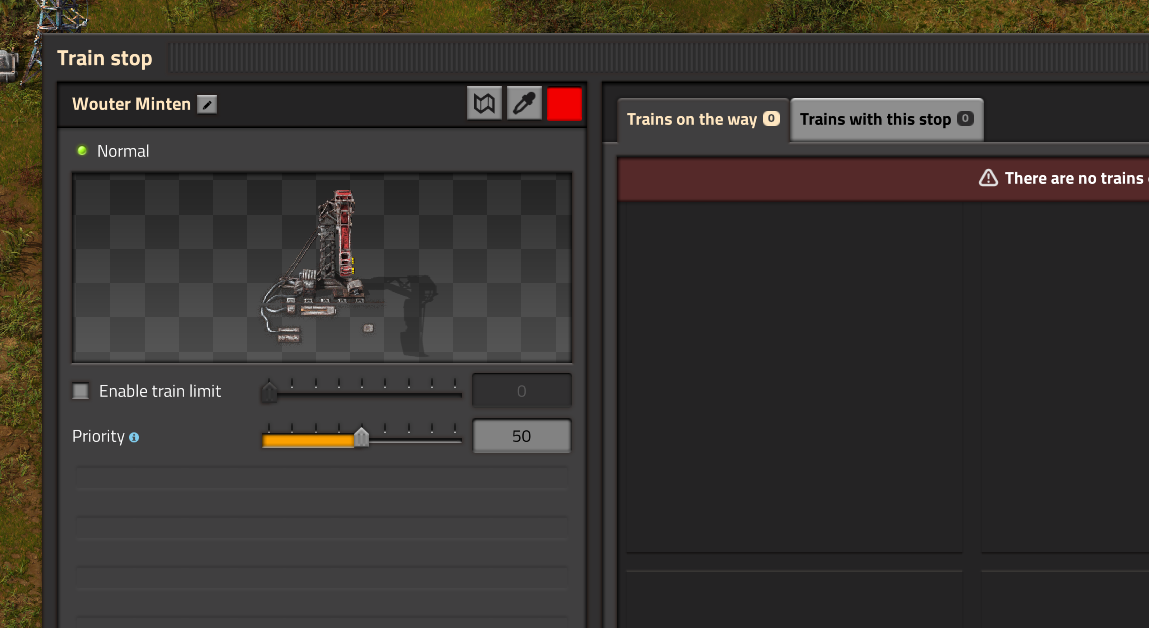Click the There are no trains warning text
The height and width of the screenshot is (628, 1149).
point(1076,178)
